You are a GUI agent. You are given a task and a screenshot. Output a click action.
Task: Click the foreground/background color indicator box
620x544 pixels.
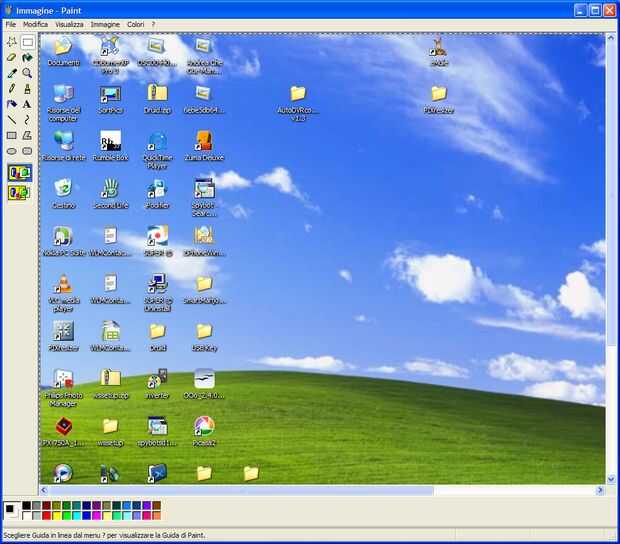(x=11, y=510)
